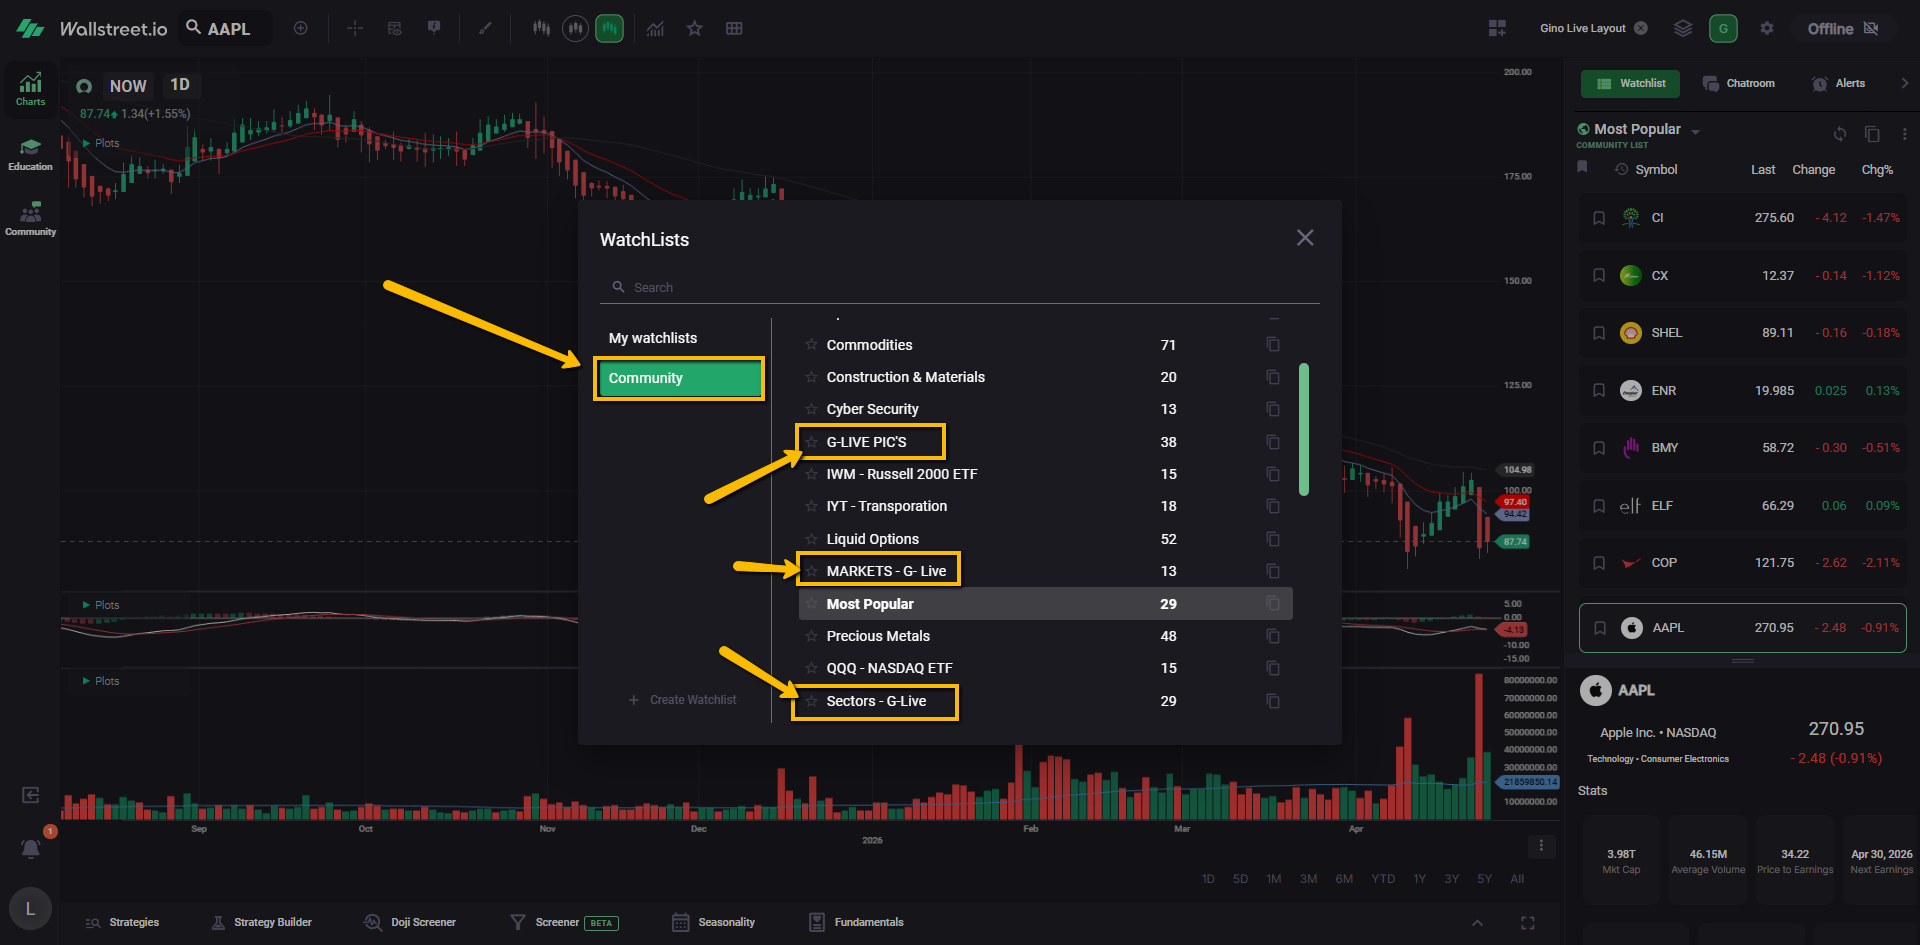Image resolution: width=1920 pixels, height=945 pixels.
Task: Open the Doji Screener
Action: tap(410, 922)
